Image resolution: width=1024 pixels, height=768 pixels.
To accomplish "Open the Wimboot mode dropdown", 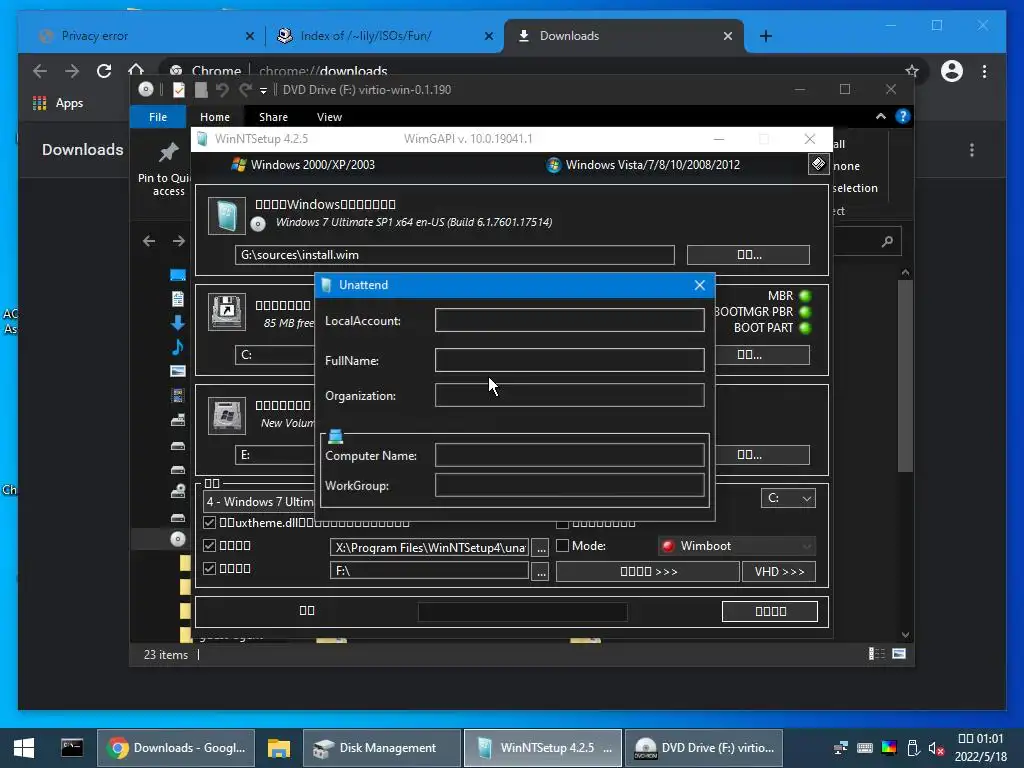I will (x=737, y=546).
